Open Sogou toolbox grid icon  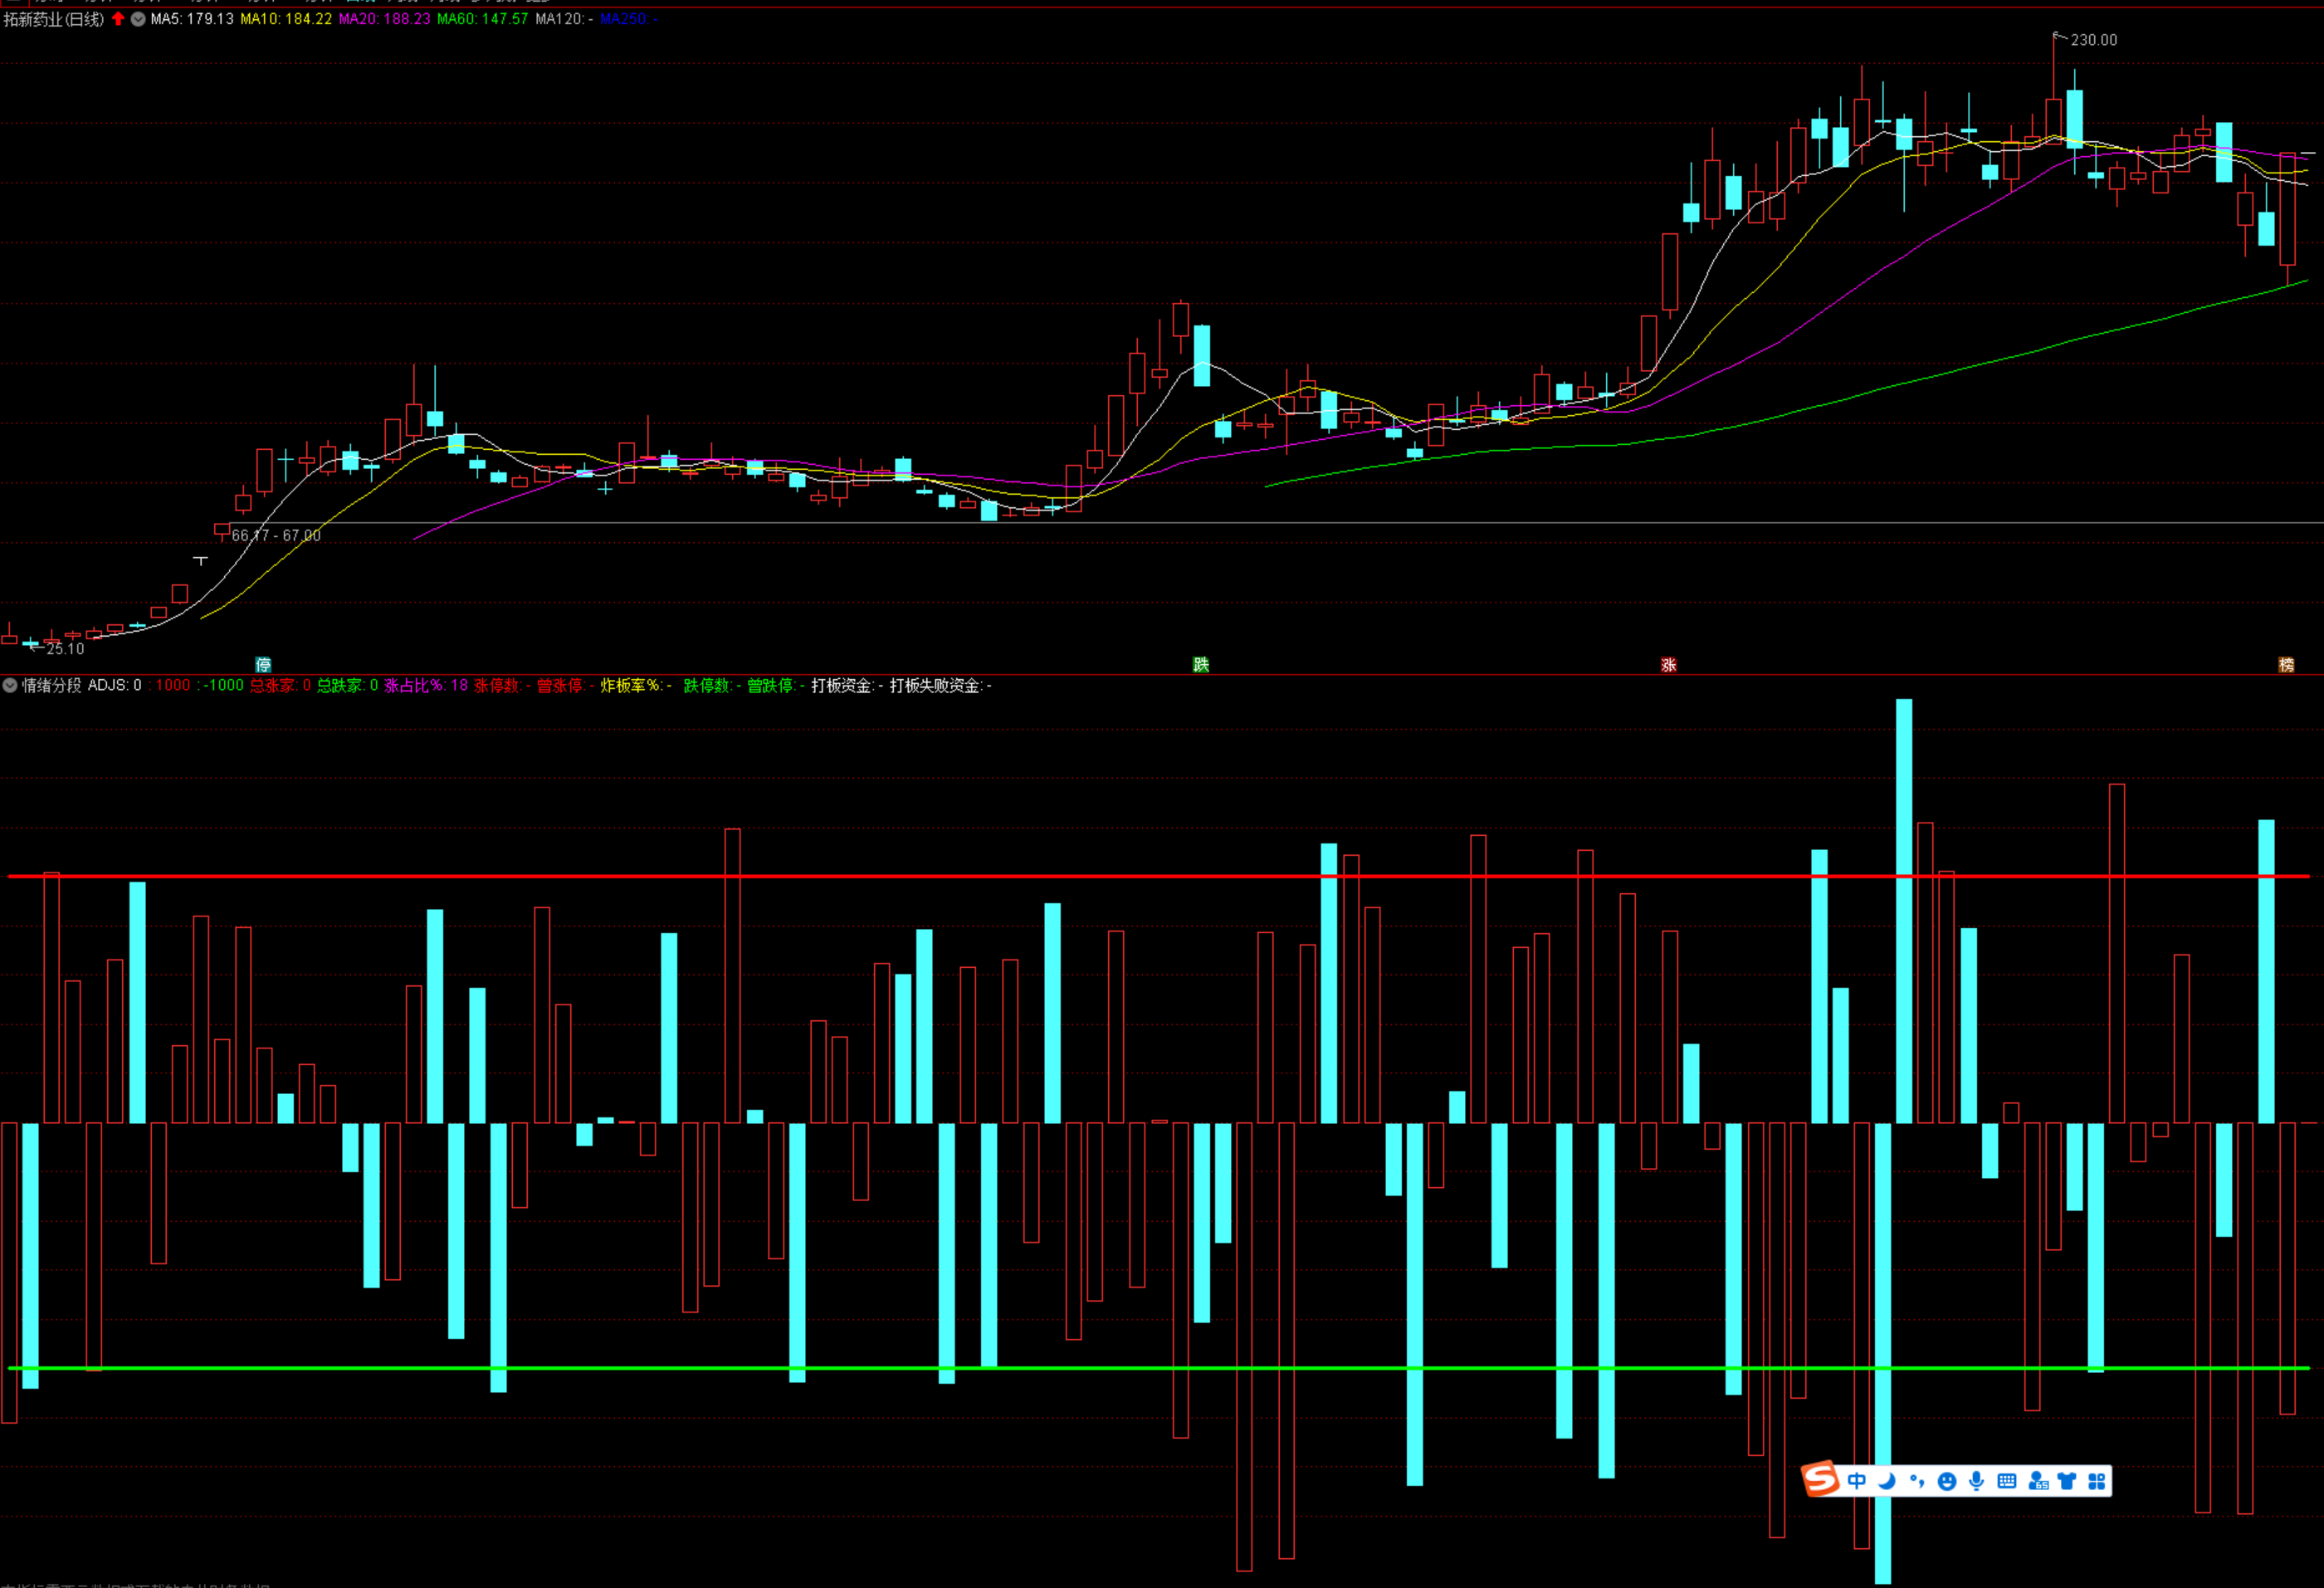tap(2097, 1481)
